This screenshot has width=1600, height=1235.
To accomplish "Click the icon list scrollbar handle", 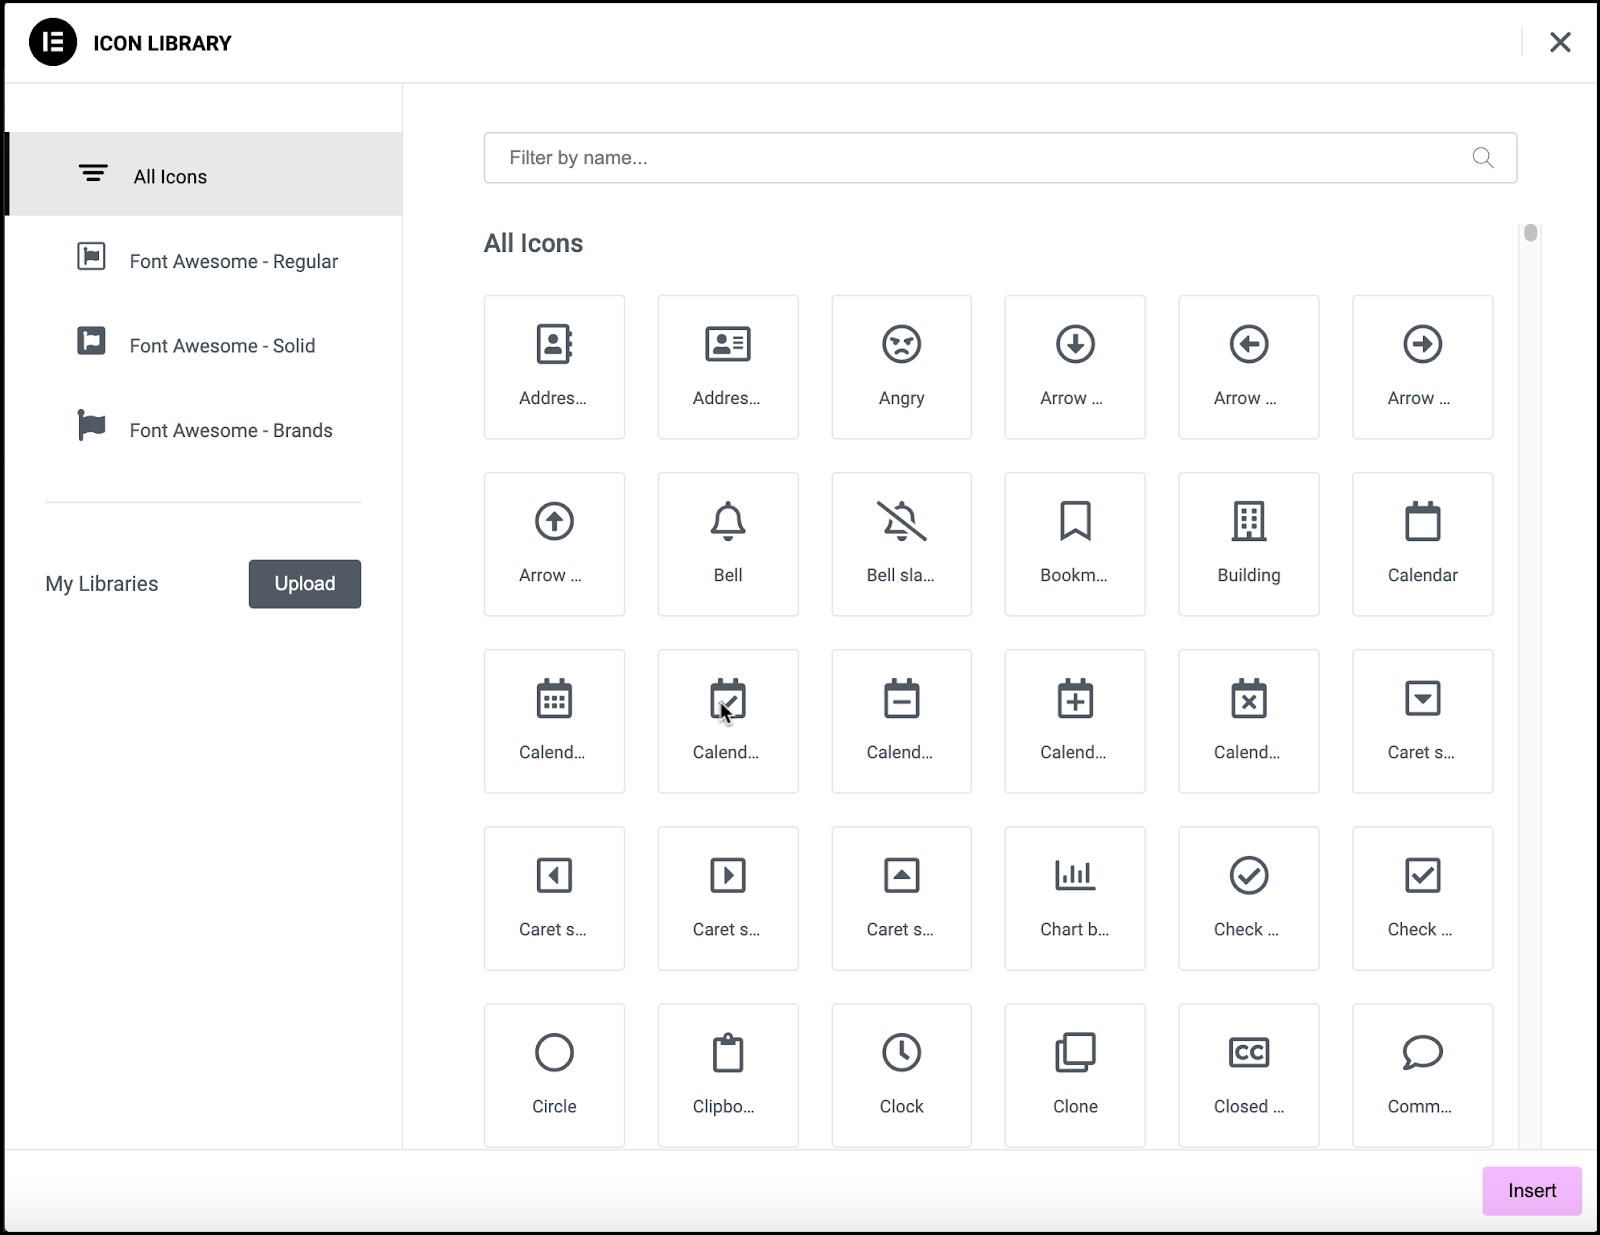I will coord(1530,233).
